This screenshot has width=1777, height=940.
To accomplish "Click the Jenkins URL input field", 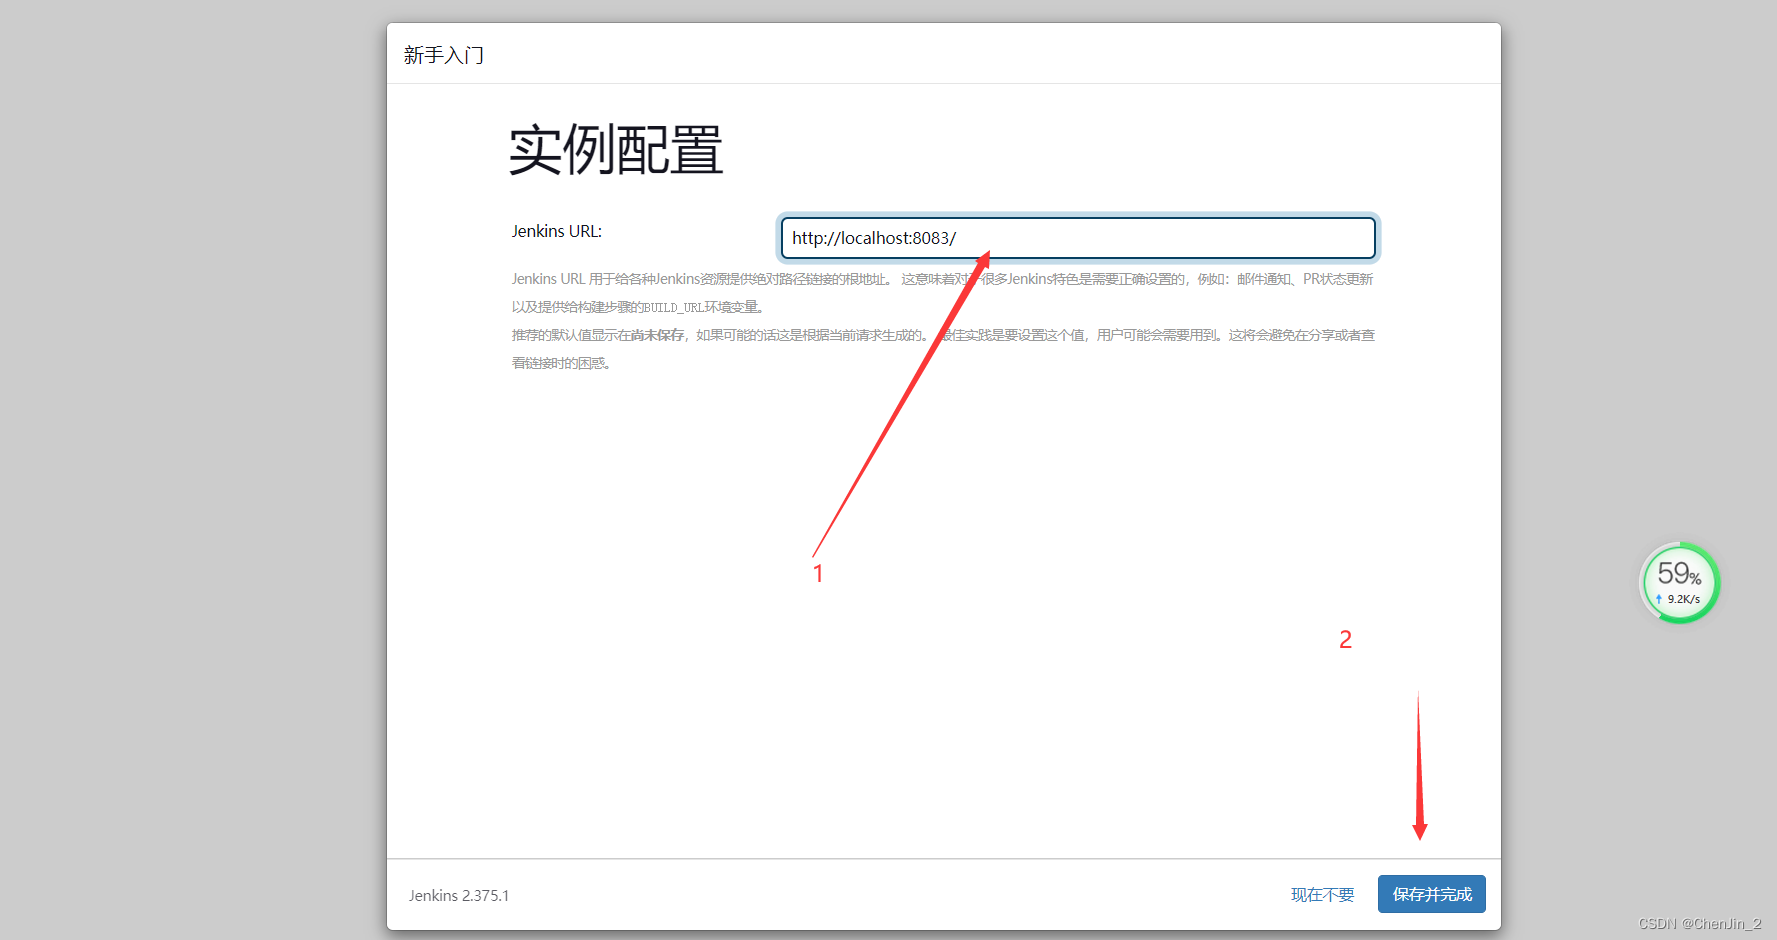I will 1078,238.
